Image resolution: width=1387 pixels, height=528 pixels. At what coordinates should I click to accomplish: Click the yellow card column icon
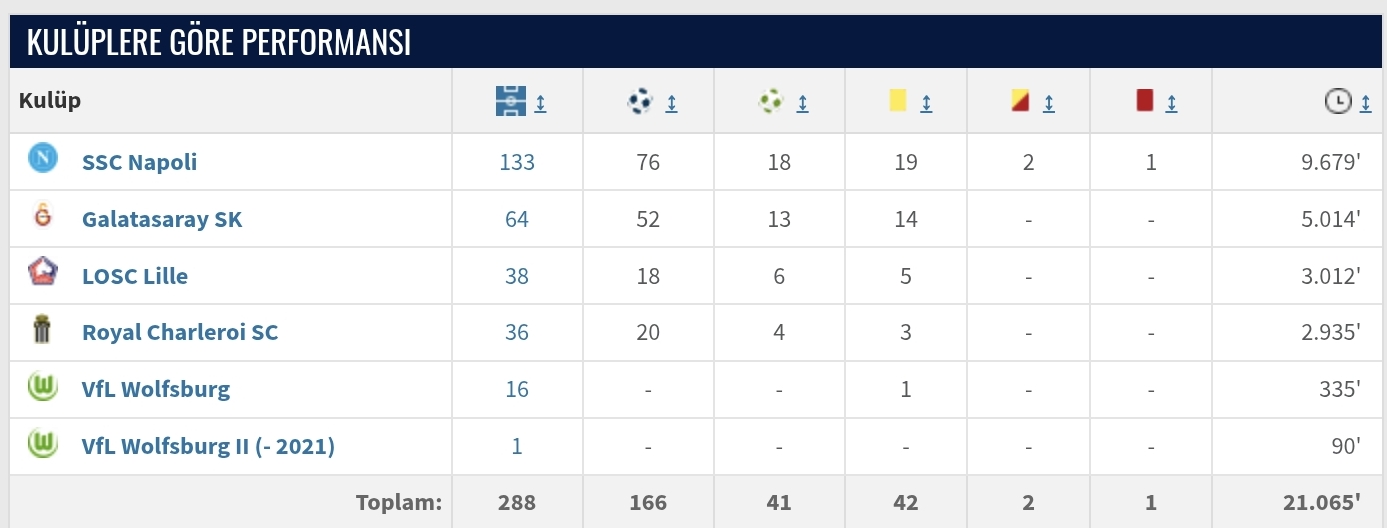(x=897, y=101)
